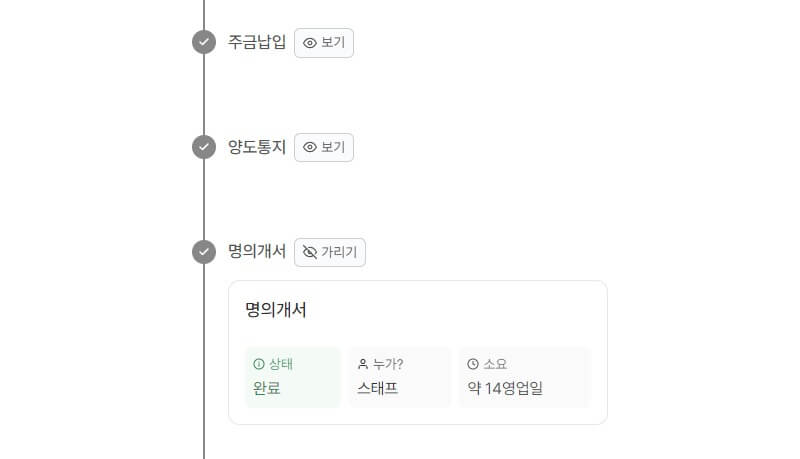Click the clock icon beside 소요
The height and width of the screenshot is (459, 800).
pyautogui.click(x=473, y=364)
